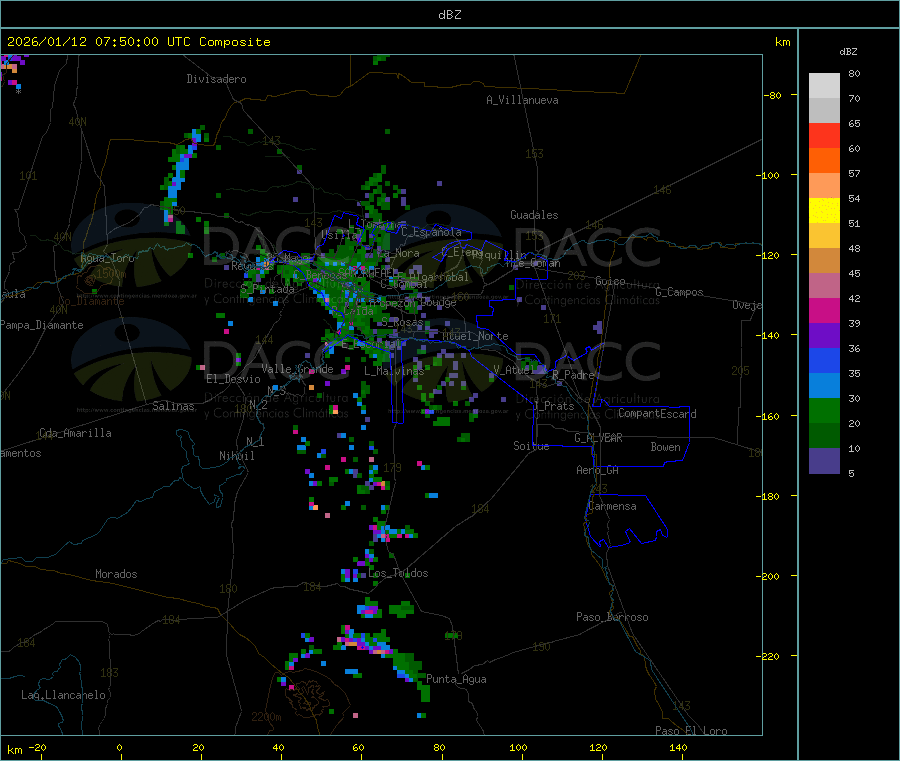900x761 pixels.
Task: Select the Valle_Grande label
Action: [297, 369]
